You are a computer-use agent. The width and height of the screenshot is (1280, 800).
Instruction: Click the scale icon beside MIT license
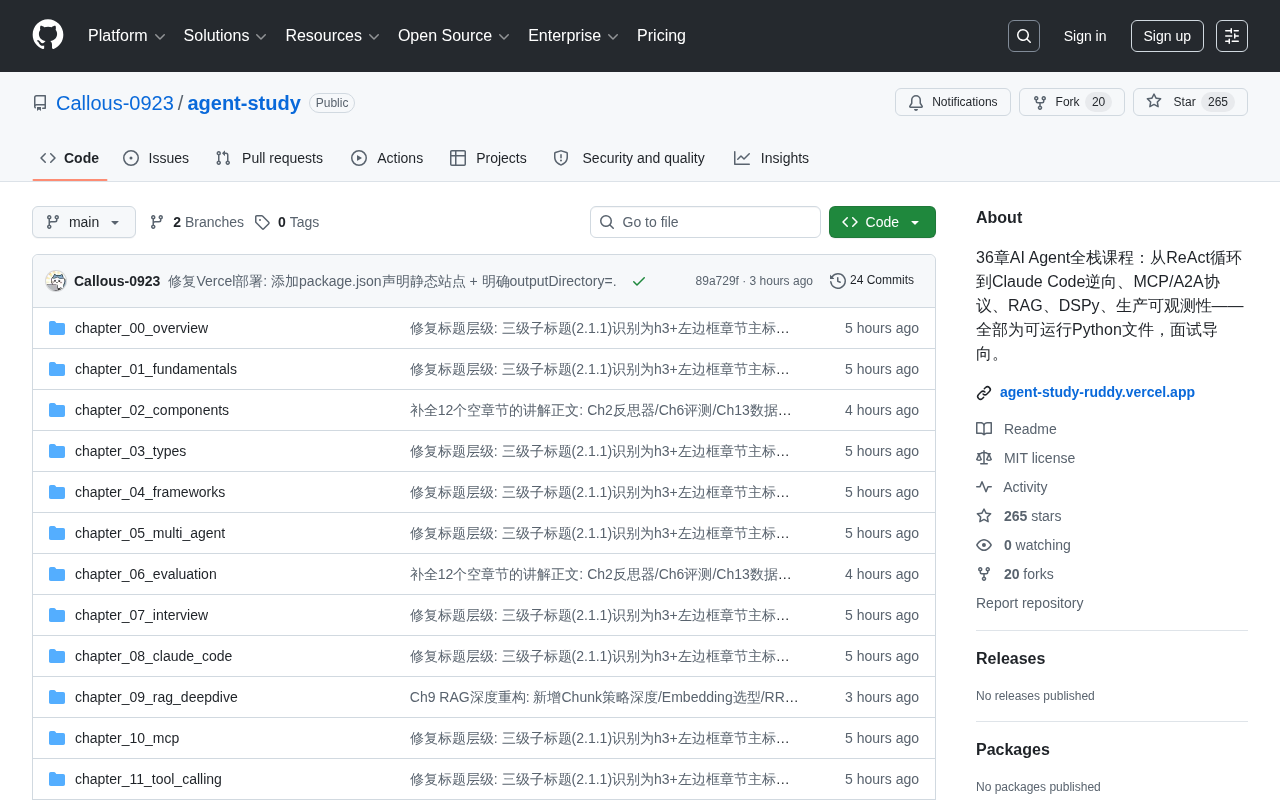[984, 458]
